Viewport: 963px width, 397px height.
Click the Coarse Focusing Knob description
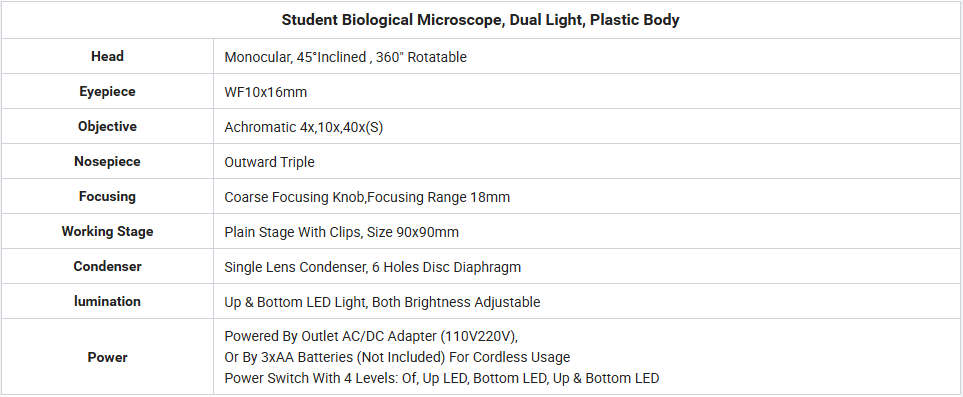point(367,197)
